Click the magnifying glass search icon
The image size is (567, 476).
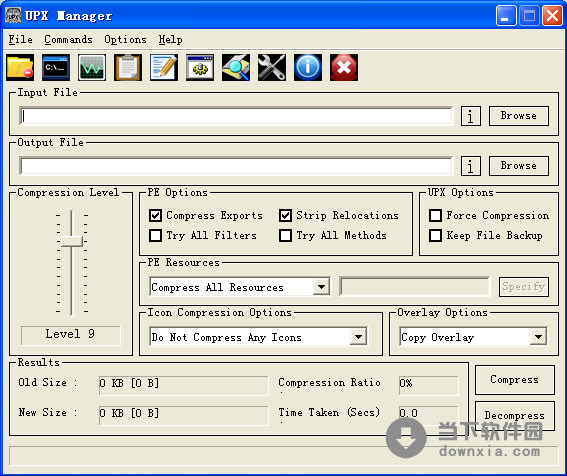click(236, 68)
